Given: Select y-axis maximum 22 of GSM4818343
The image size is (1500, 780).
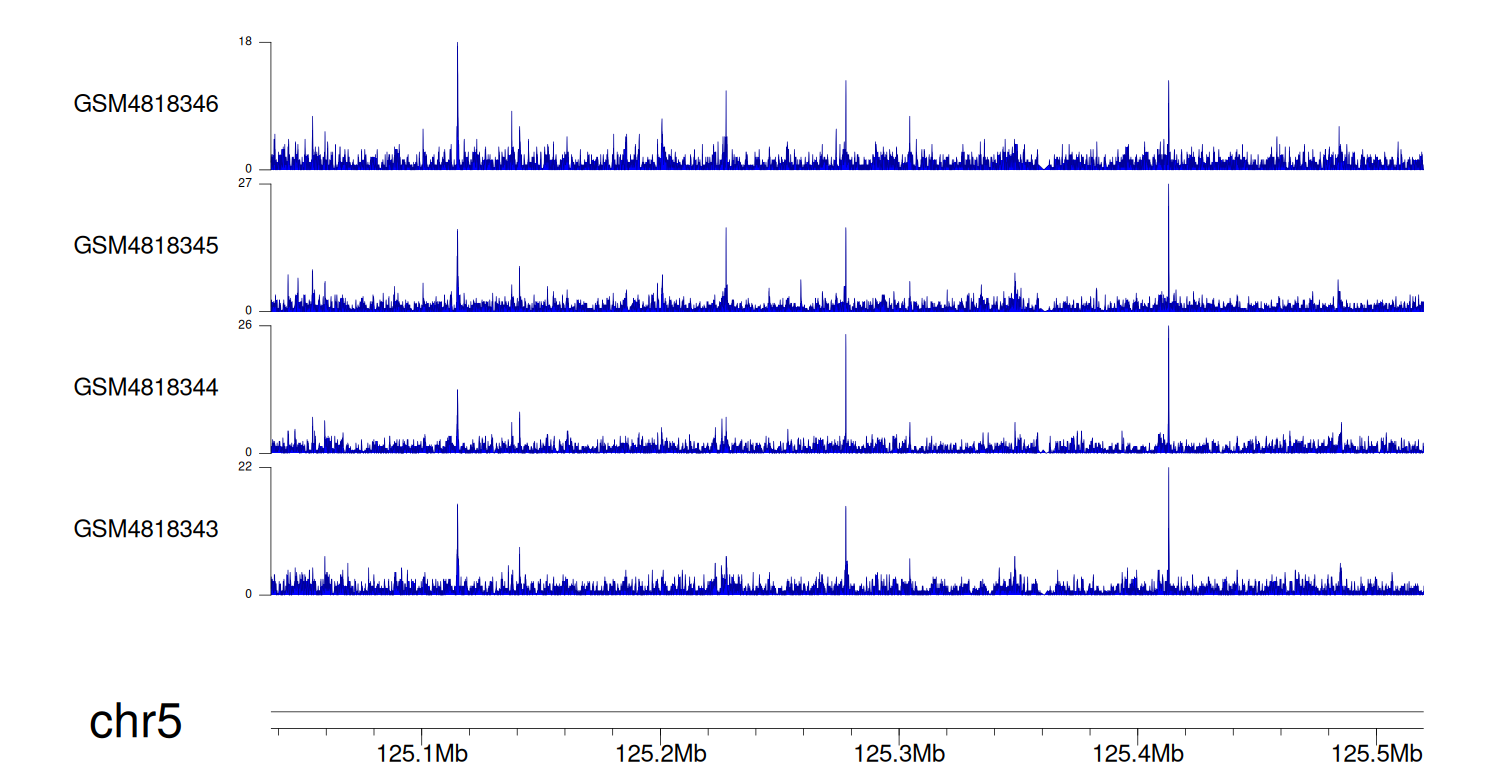Looking at the screenshot, I should [246, 467].
